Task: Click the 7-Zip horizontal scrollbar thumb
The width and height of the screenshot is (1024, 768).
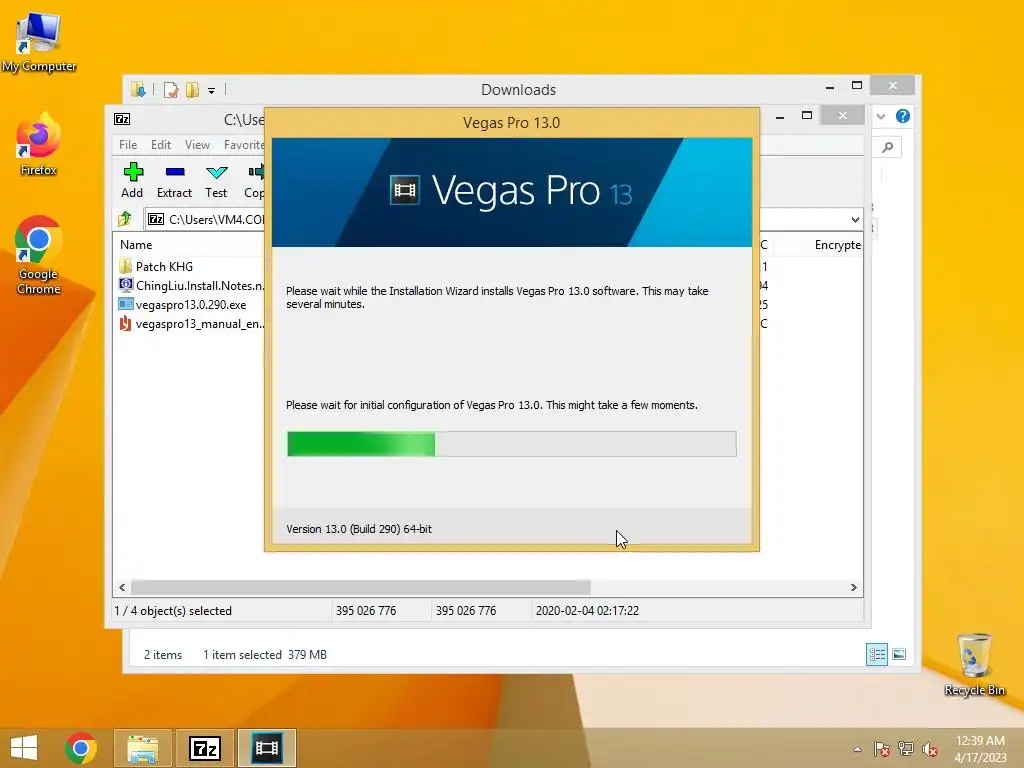Action: point(360,587)
